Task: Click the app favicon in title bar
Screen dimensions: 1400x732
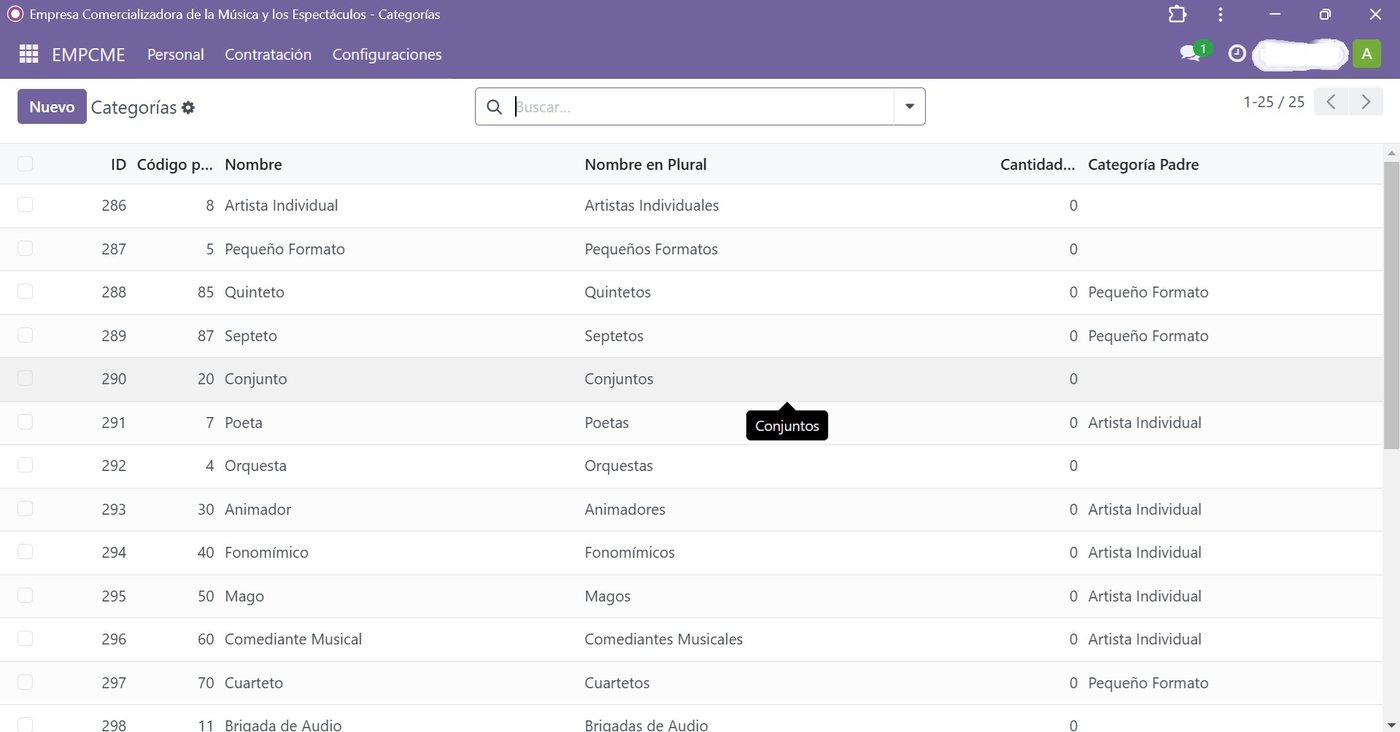Action: click(x=15, y=15)
